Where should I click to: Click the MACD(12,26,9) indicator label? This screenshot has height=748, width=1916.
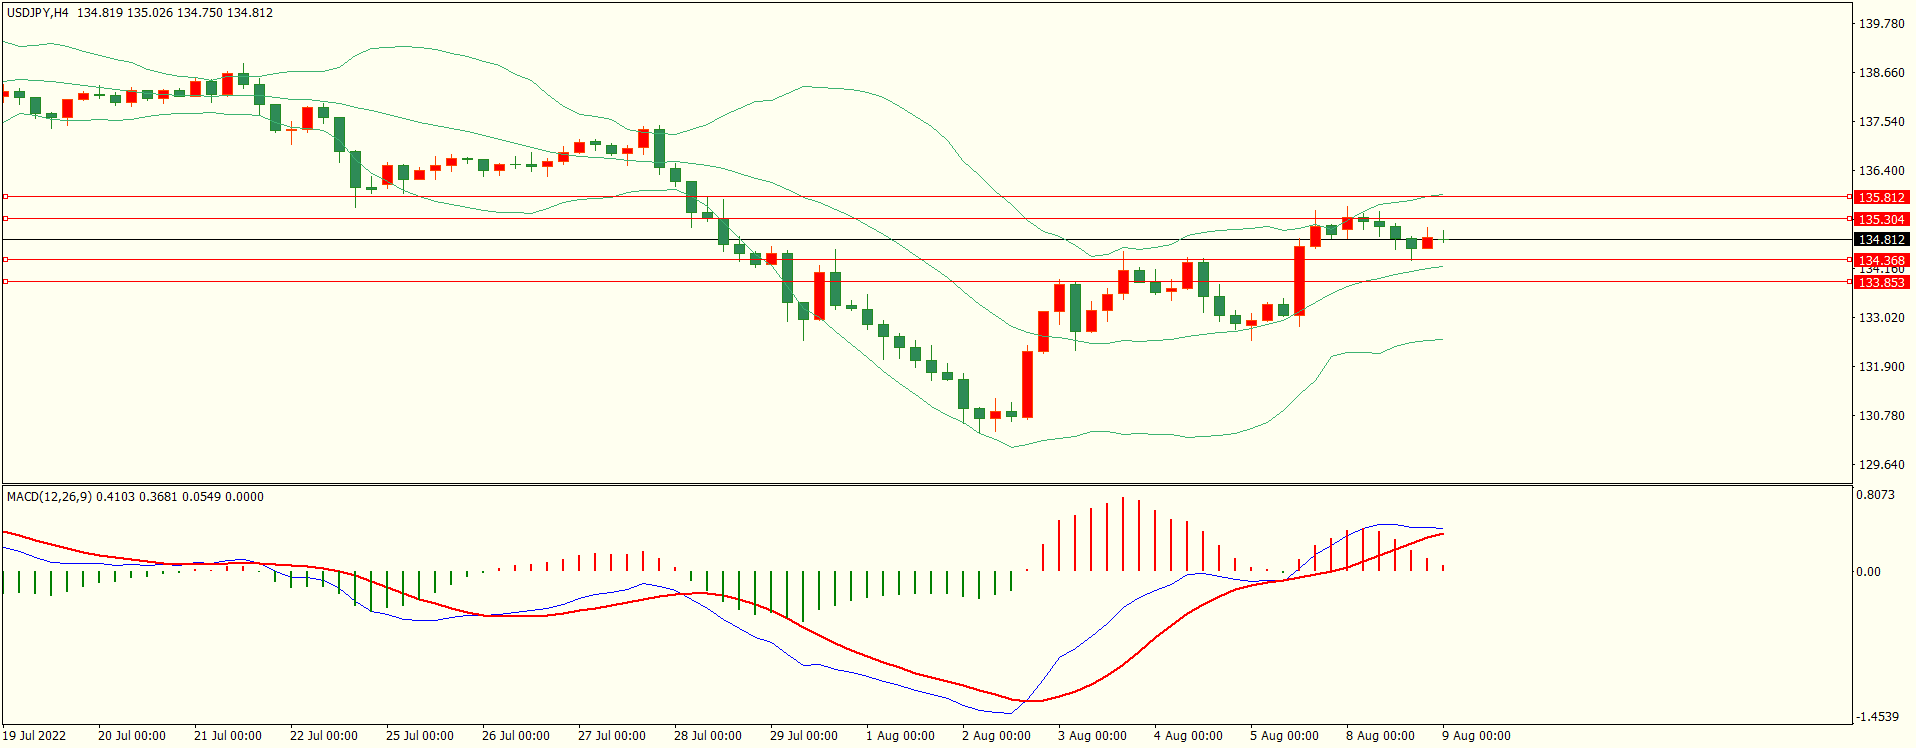coord(49,497)
